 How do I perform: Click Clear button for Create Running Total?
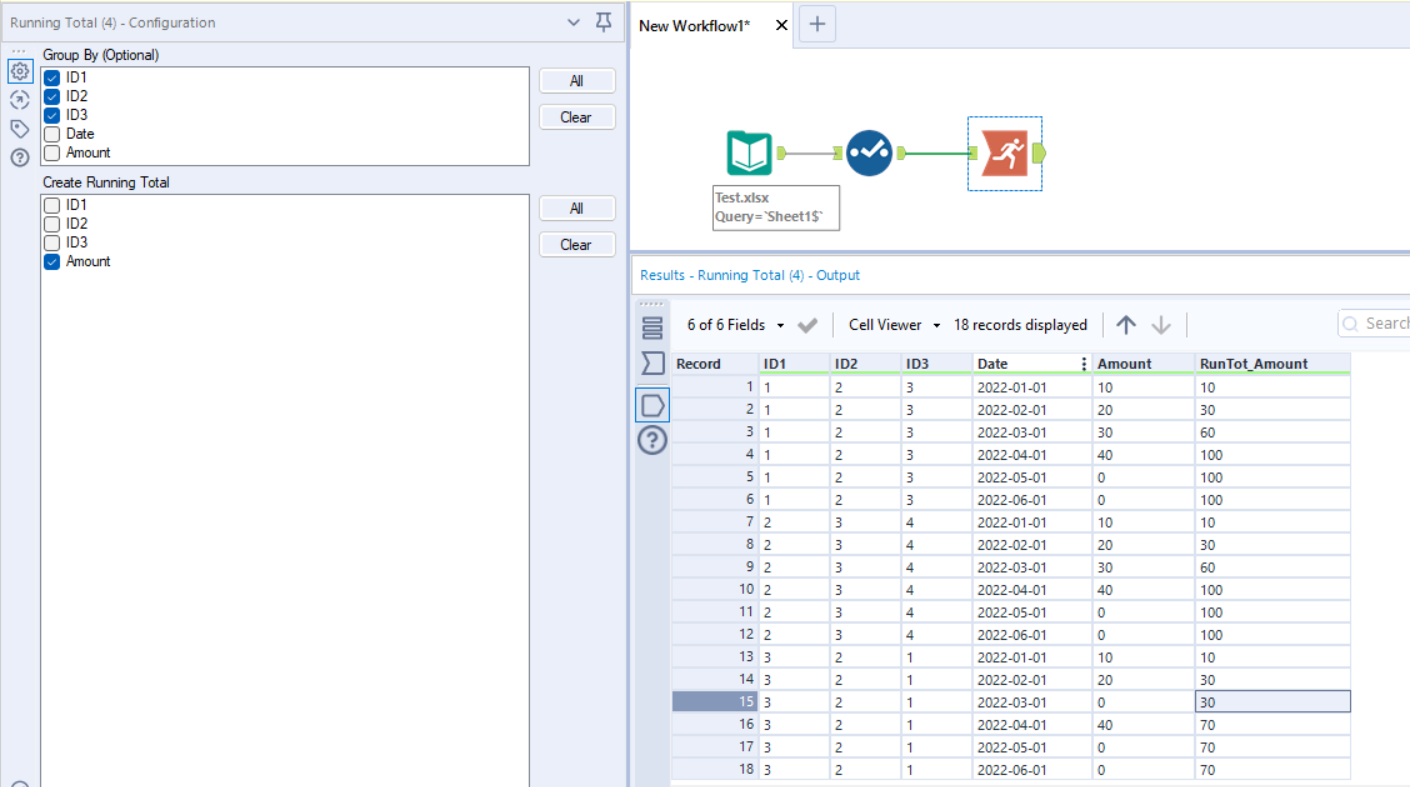pyautogui.click(x=577, y=244)
